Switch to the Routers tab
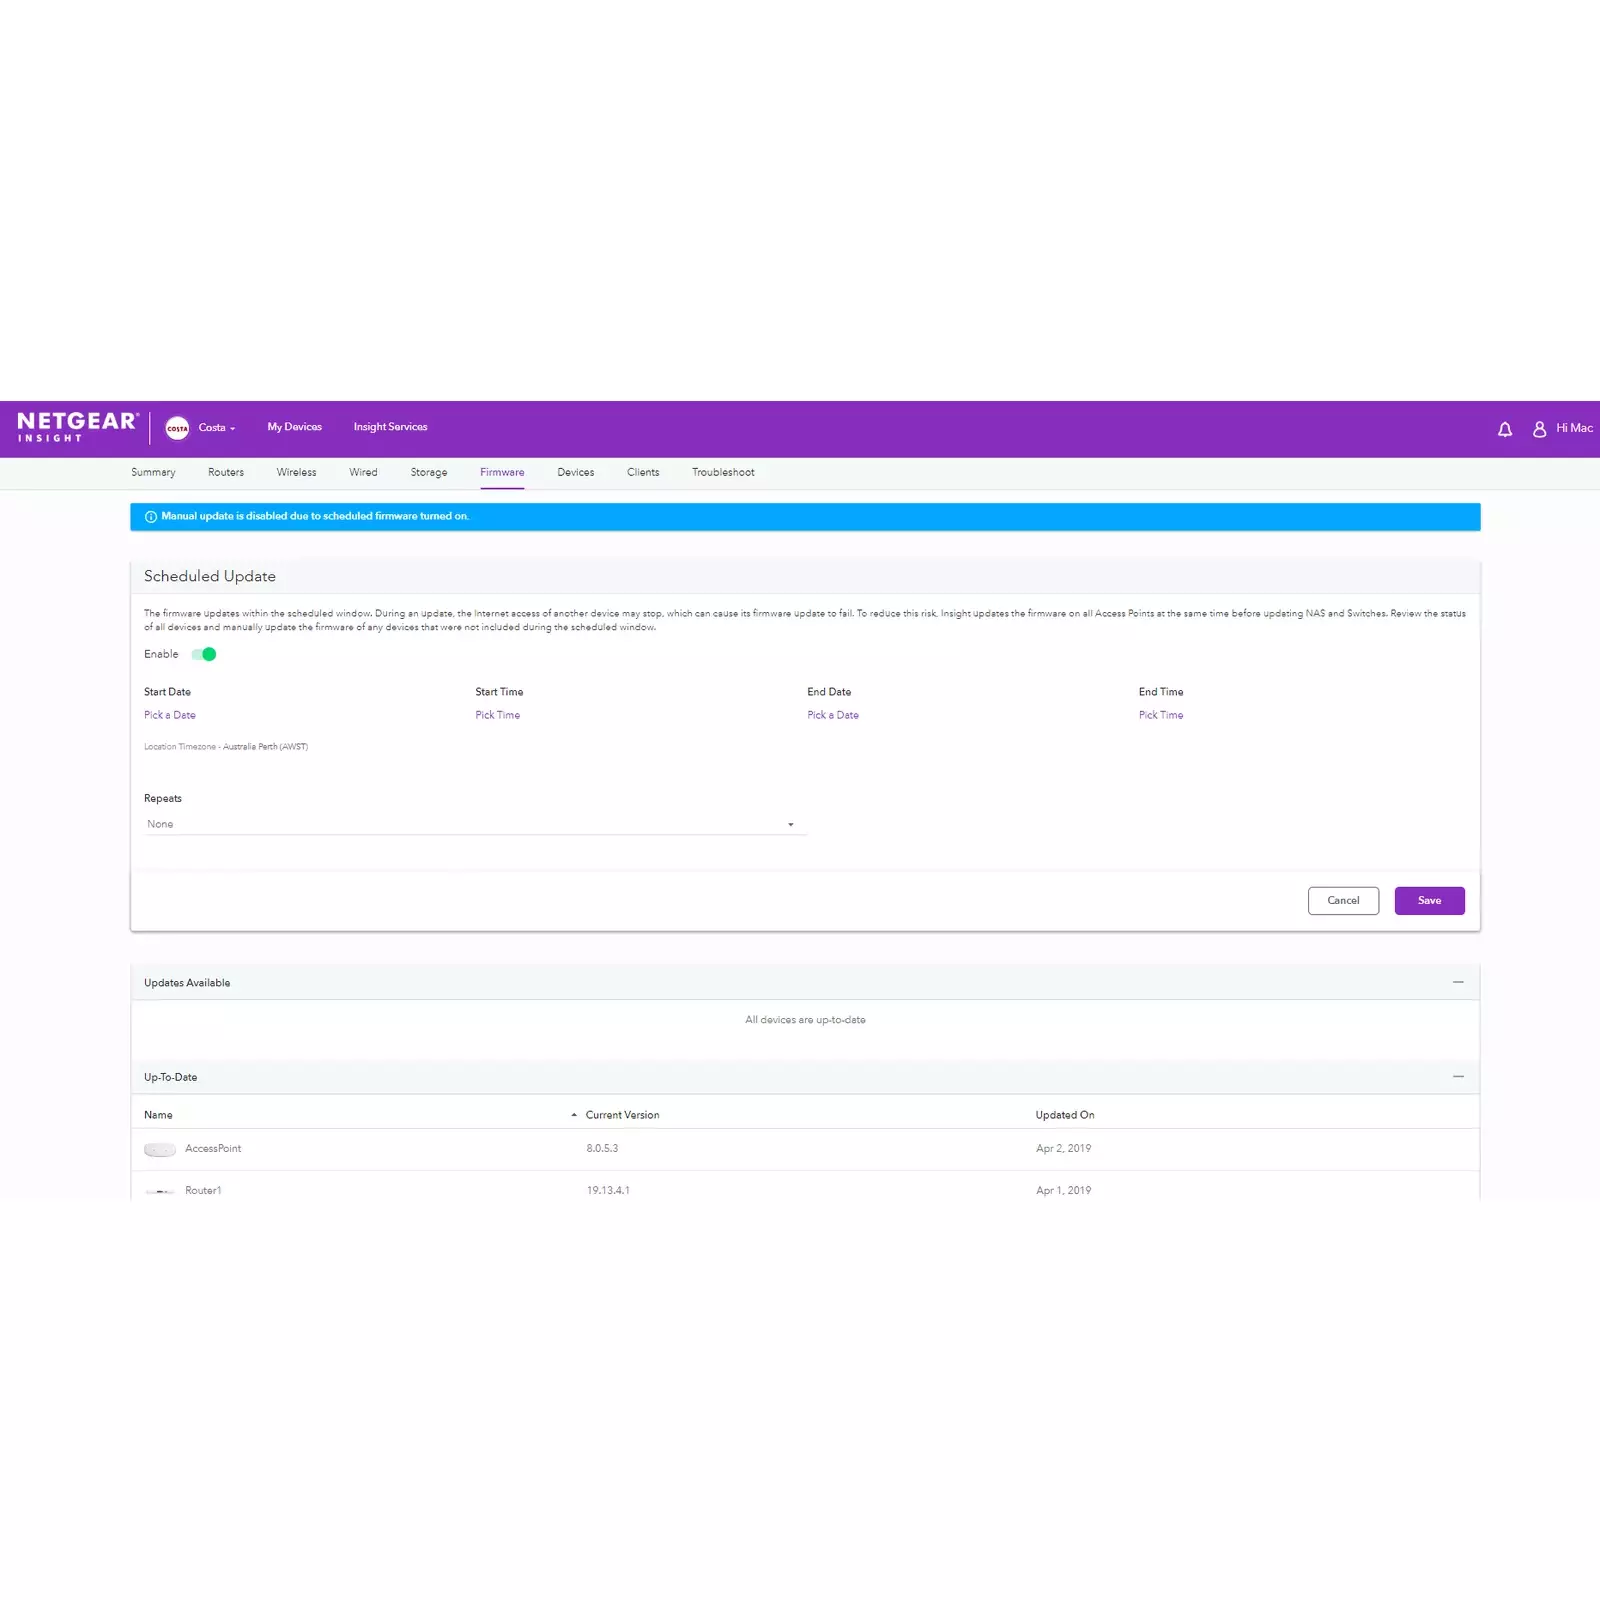The width and height of the screenshot is (1600, 1600). (x=226, y=473)
